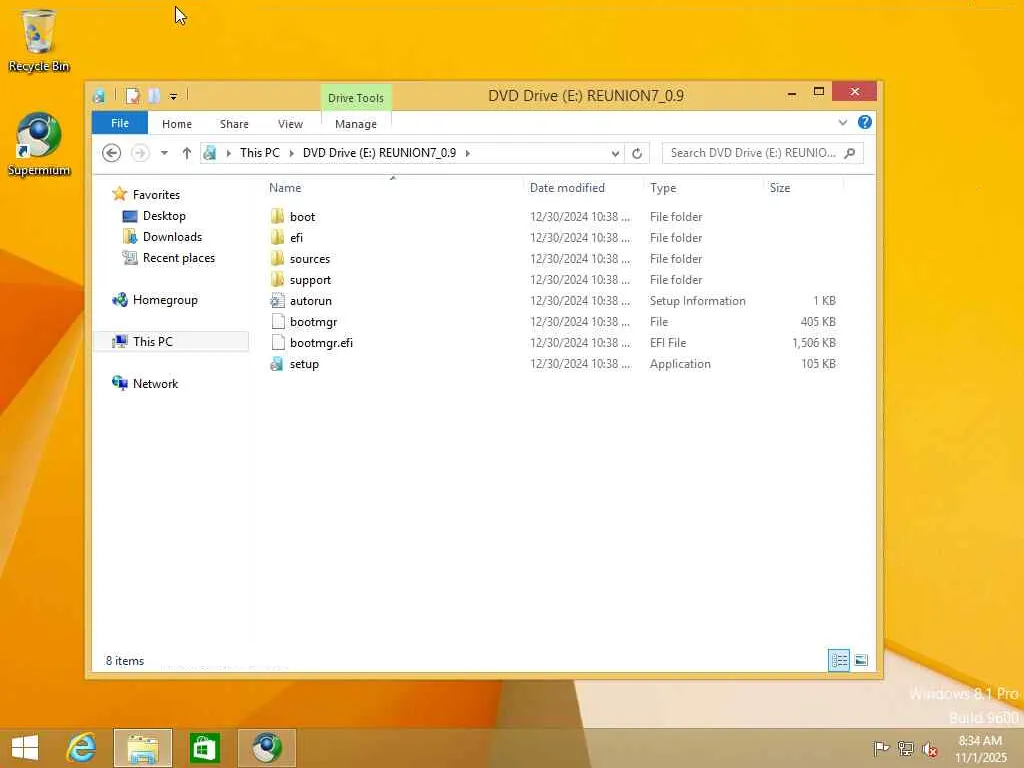Select the autorun setup information file icon
The width and height of the screenshot is (1024, 768).
coord(278,300)
